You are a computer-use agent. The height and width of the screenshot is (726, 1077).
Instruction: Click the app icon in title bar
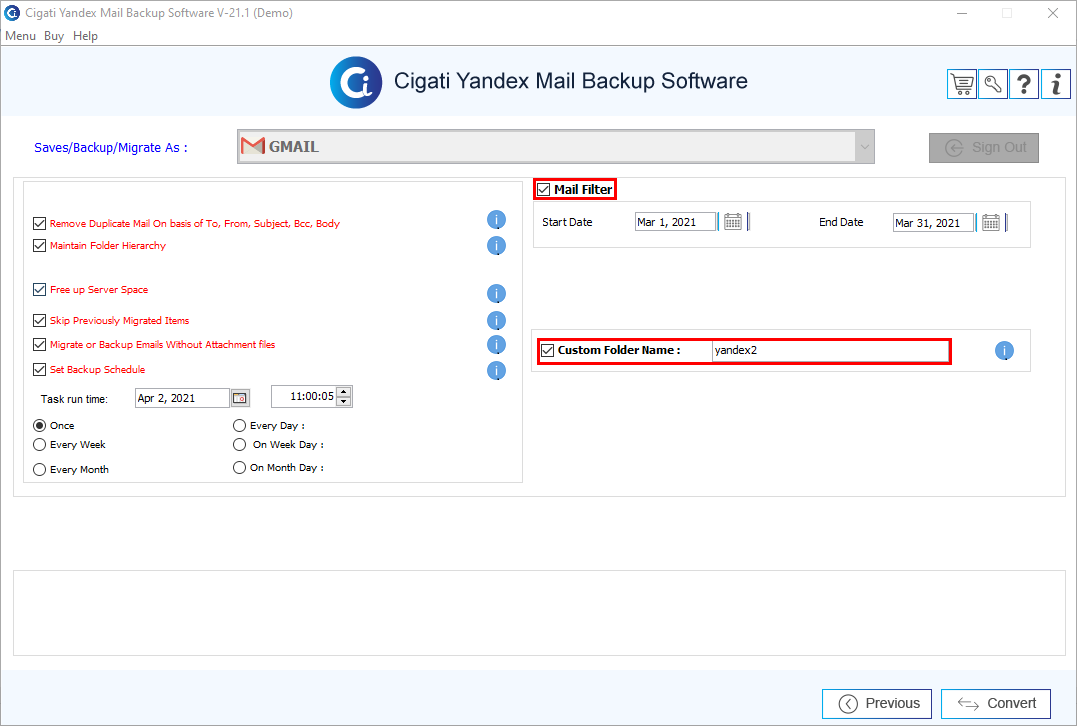12,12
